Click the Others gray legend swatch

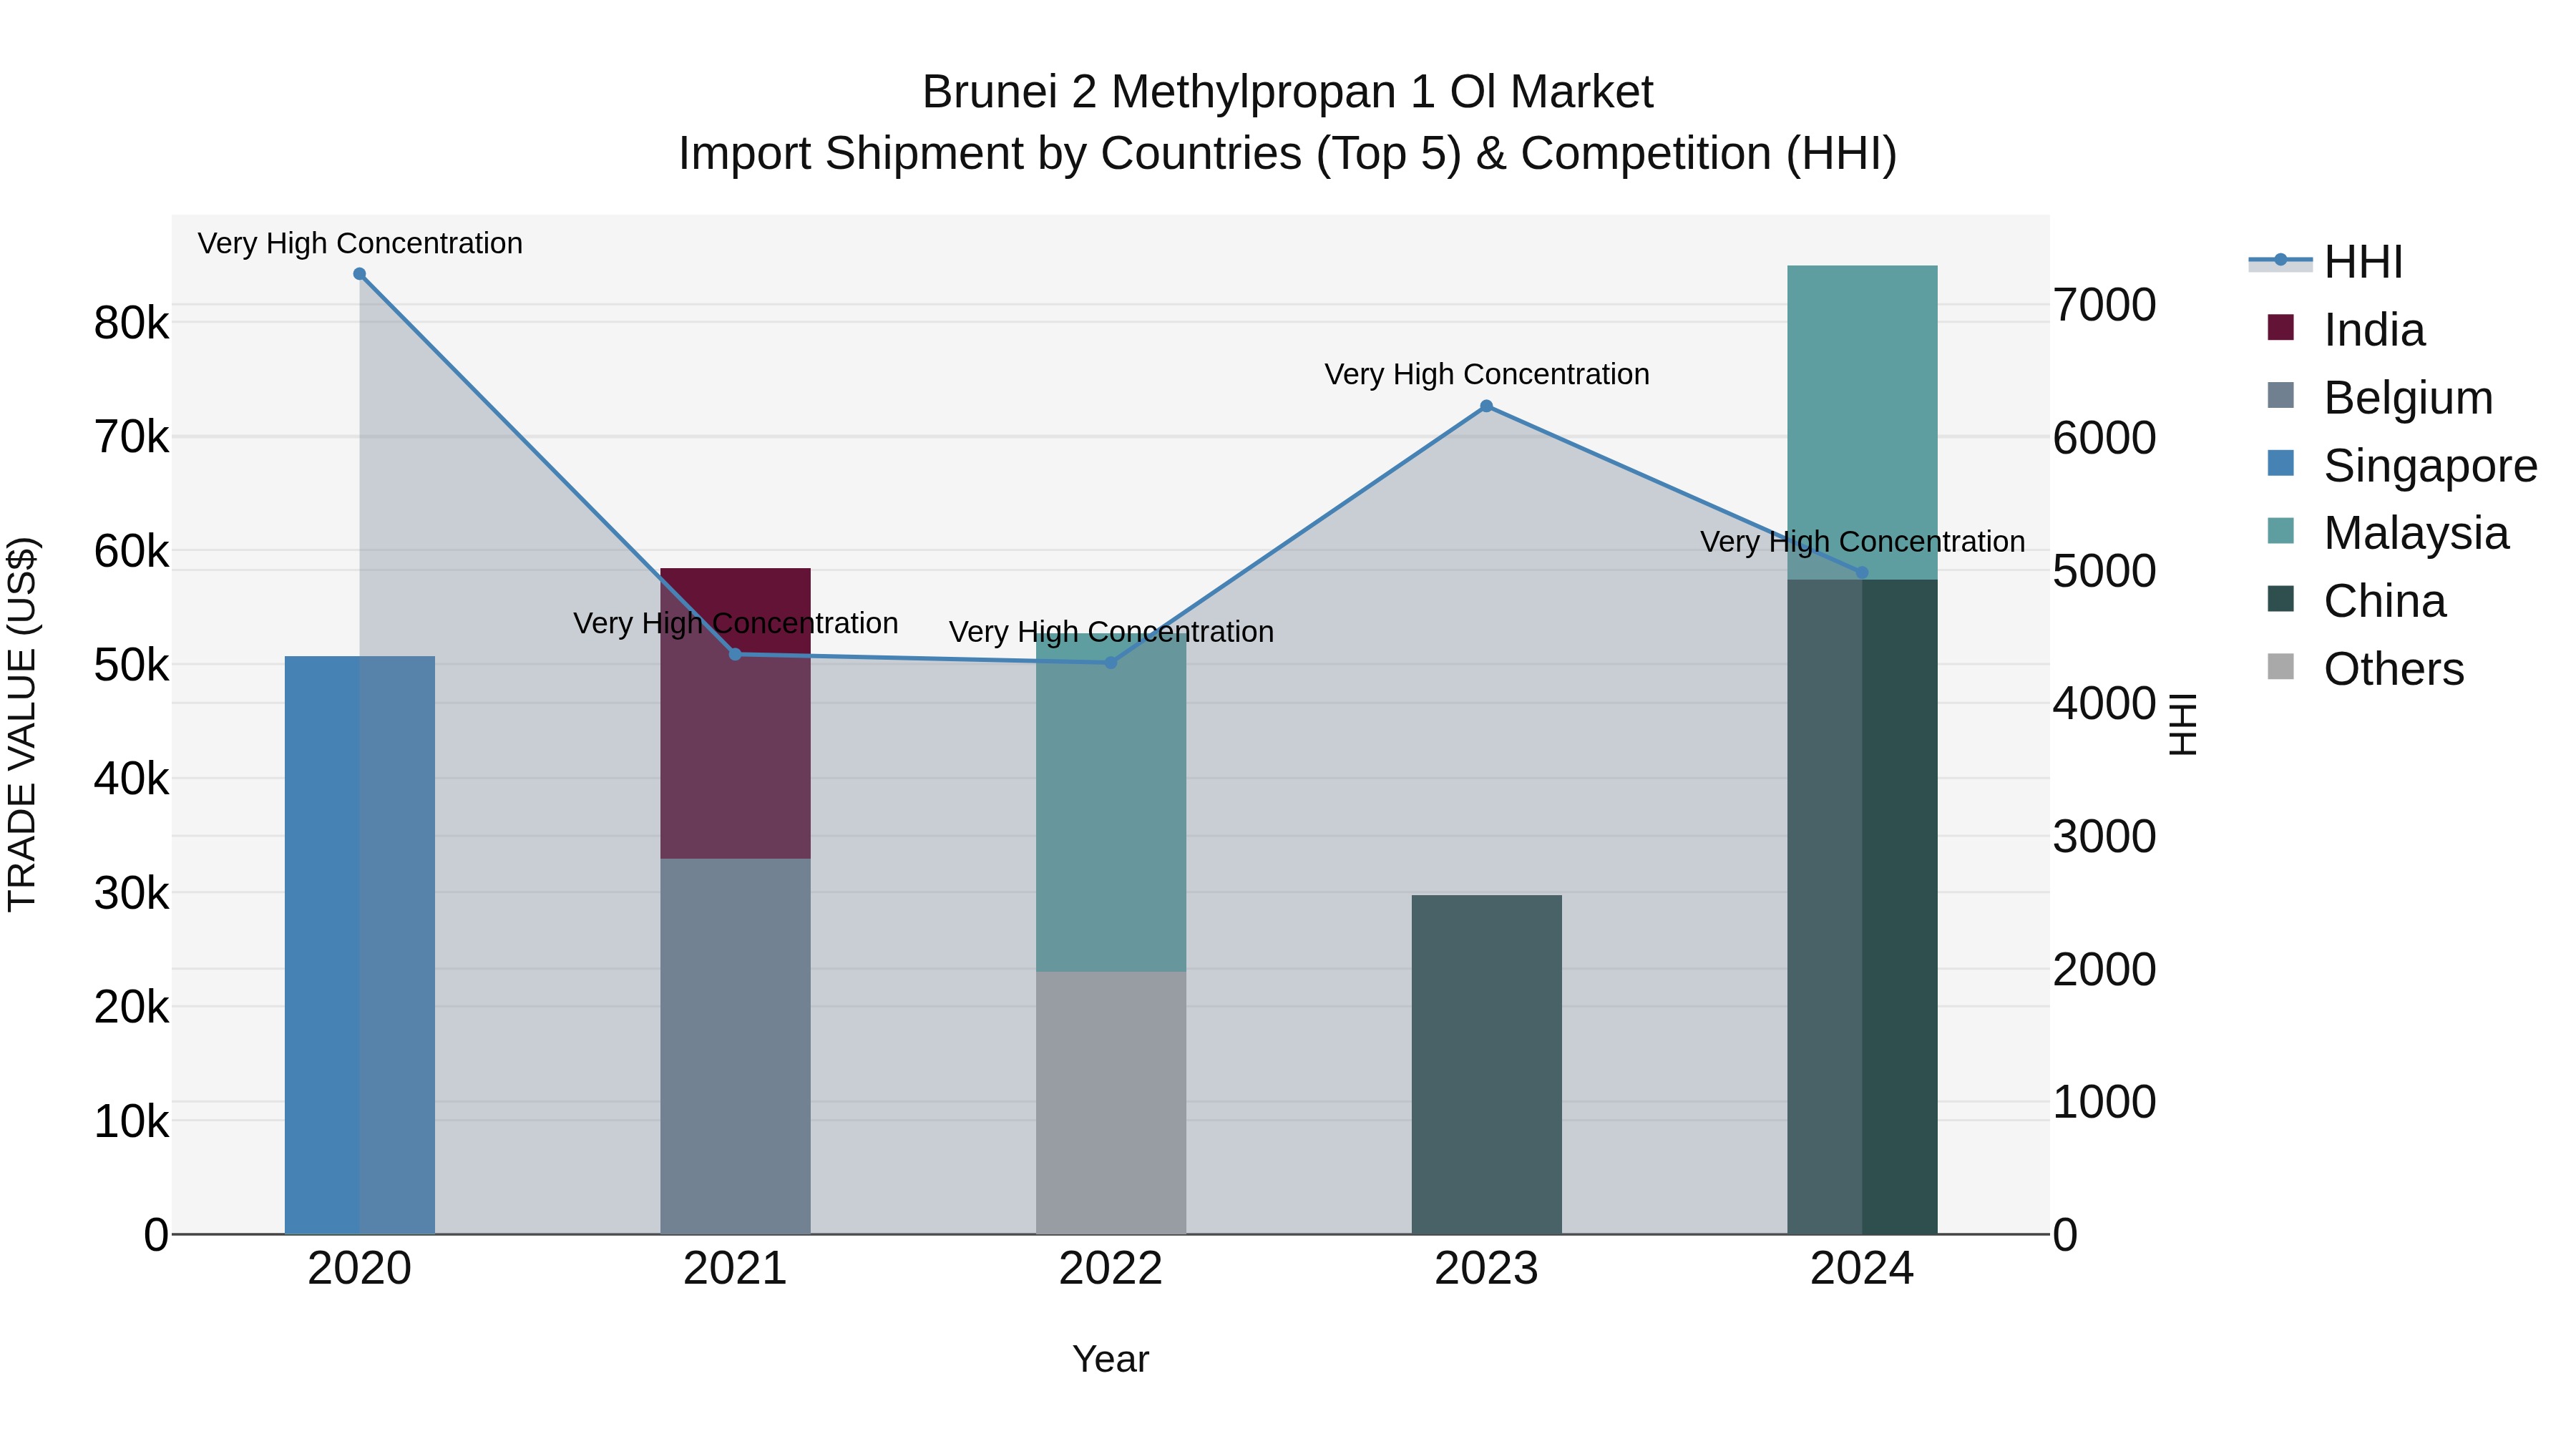point(2281,666)
